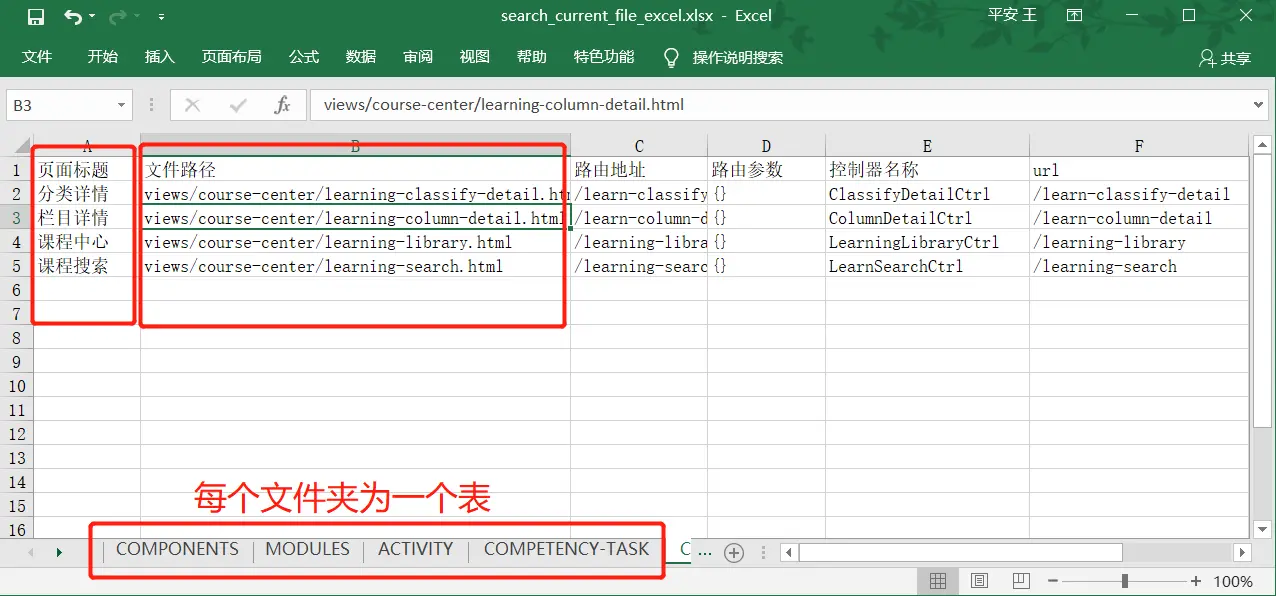This screenshot has width=1276, height=596.
Task: Select row 8 header
Action: pyautogui.click(x=16, y=338)
